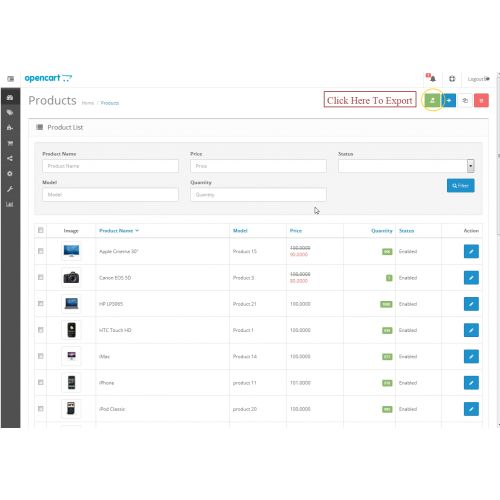This screenshot has width=500, height=500.
Task: Tick the iPhone row checkbox
Action: click(41, 382)
